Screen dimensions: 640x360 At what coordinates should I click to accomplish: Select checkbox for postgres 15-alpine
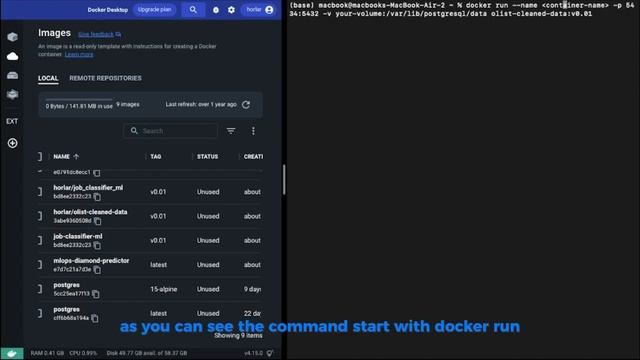click(x=40, y=289)
